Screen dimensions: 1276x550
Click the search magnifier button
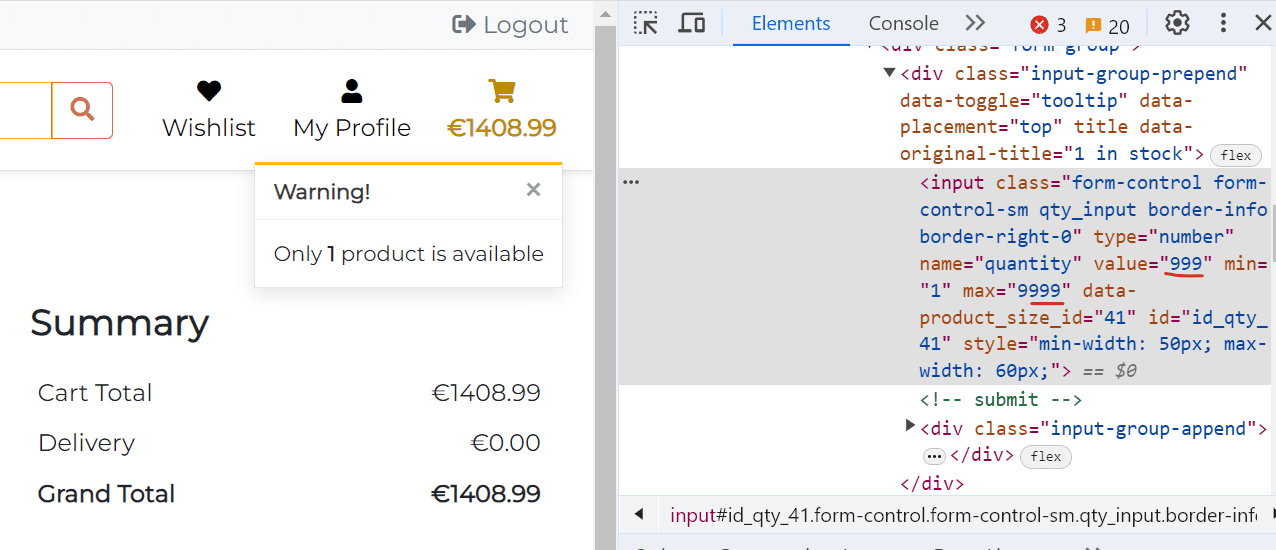[x=82, y=110]
